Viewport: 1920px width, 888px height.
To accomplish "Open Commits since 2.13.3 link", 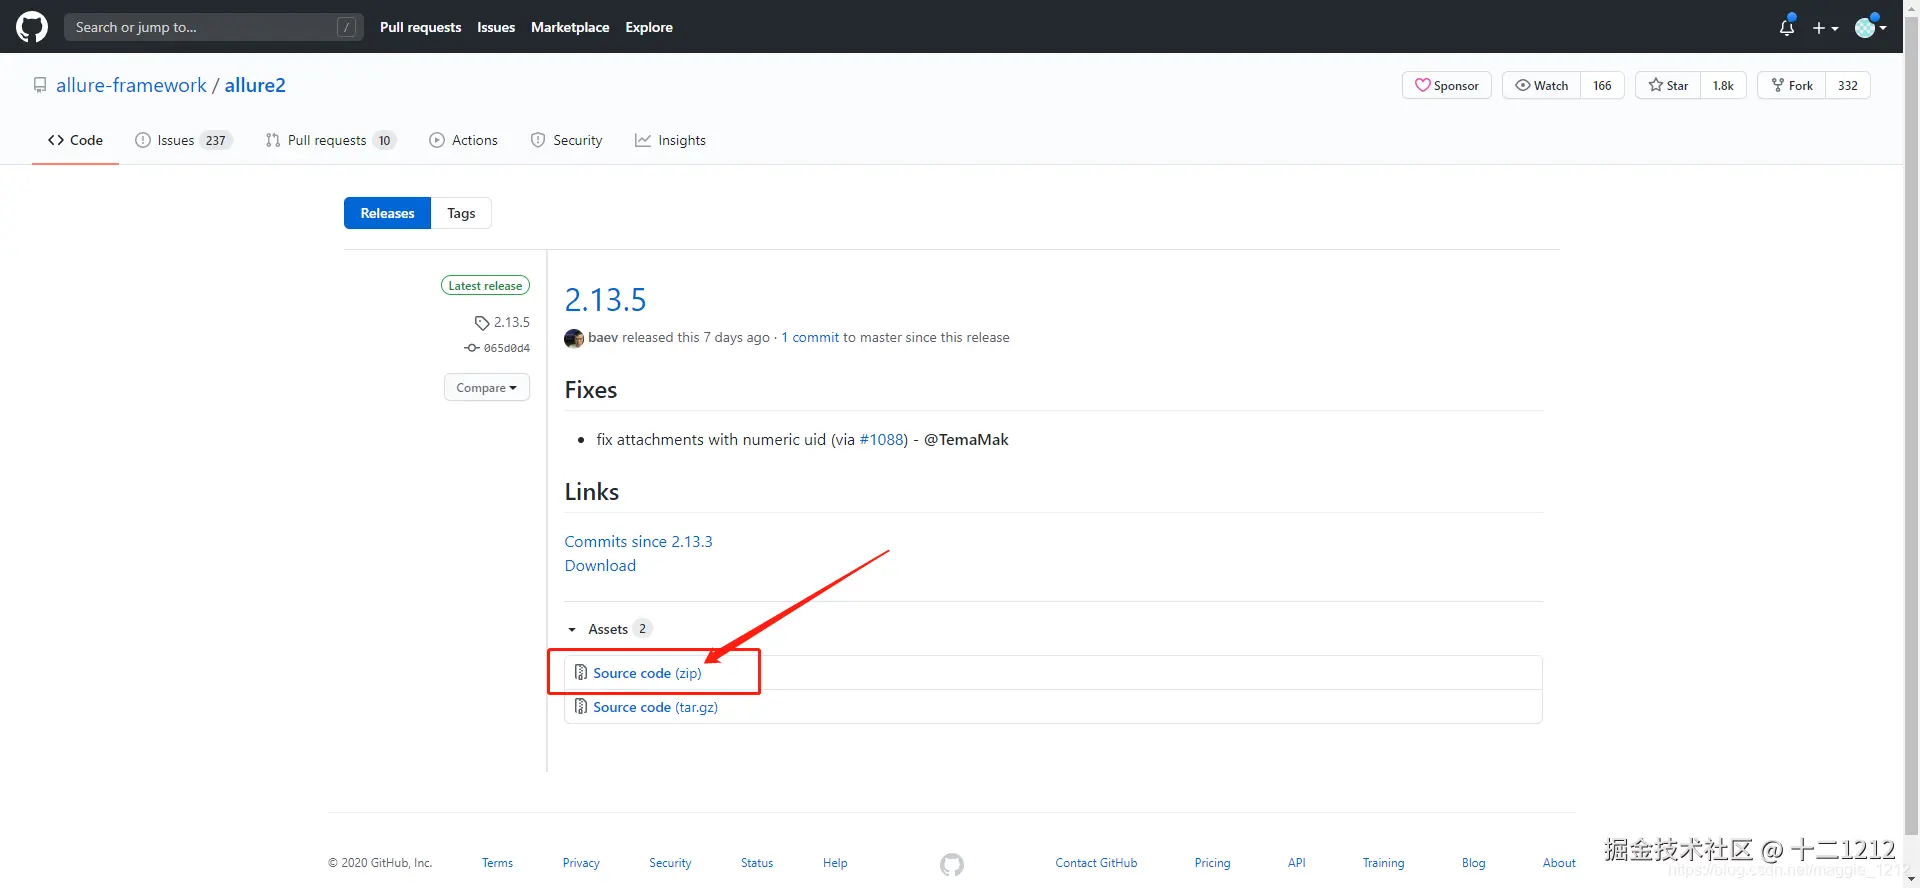I will pos(638,541).
